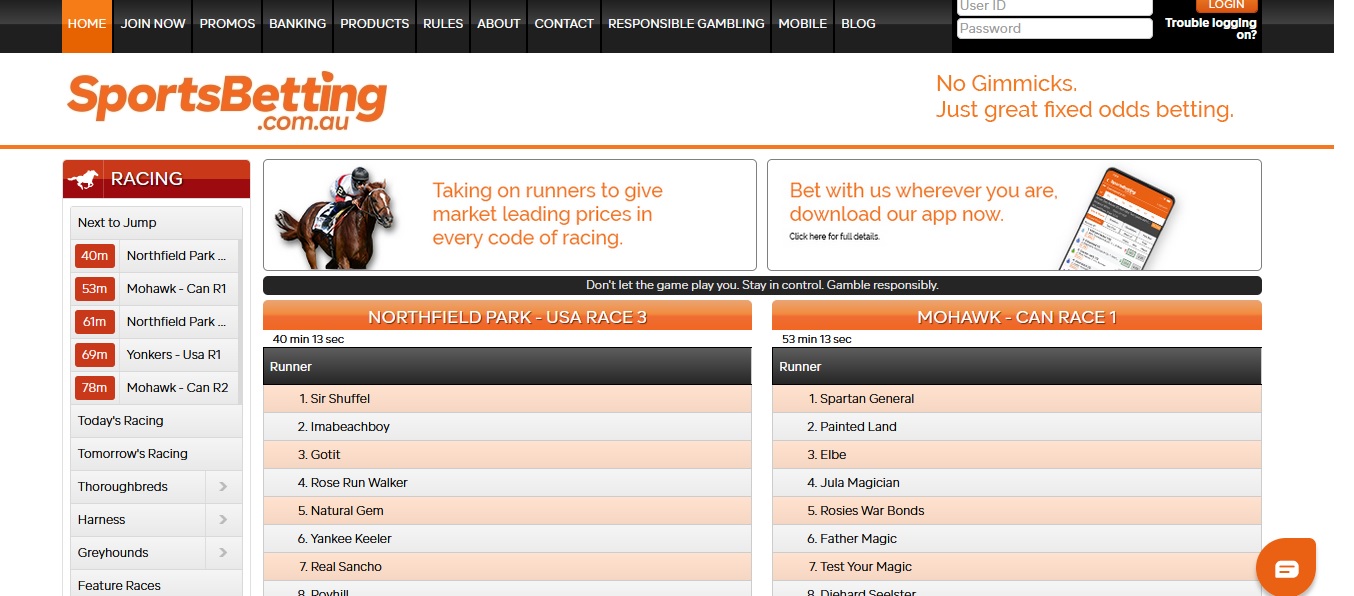Viewport: 1354px width, 596px height.
Task: Select runner 5. Natural Gem
Action: (507, 511)
